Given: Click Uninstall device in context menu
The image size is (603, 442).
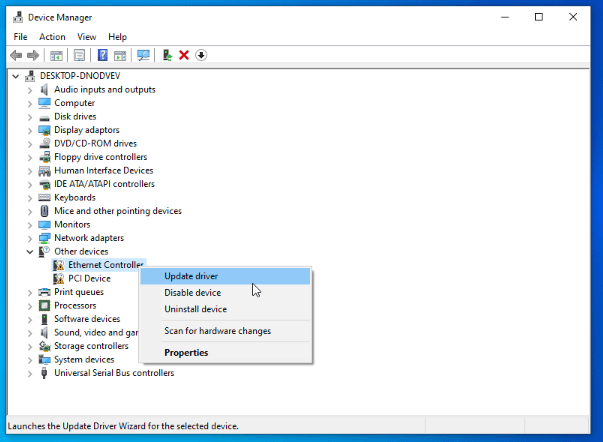Looking at the screenshot, I should point(195,309).
